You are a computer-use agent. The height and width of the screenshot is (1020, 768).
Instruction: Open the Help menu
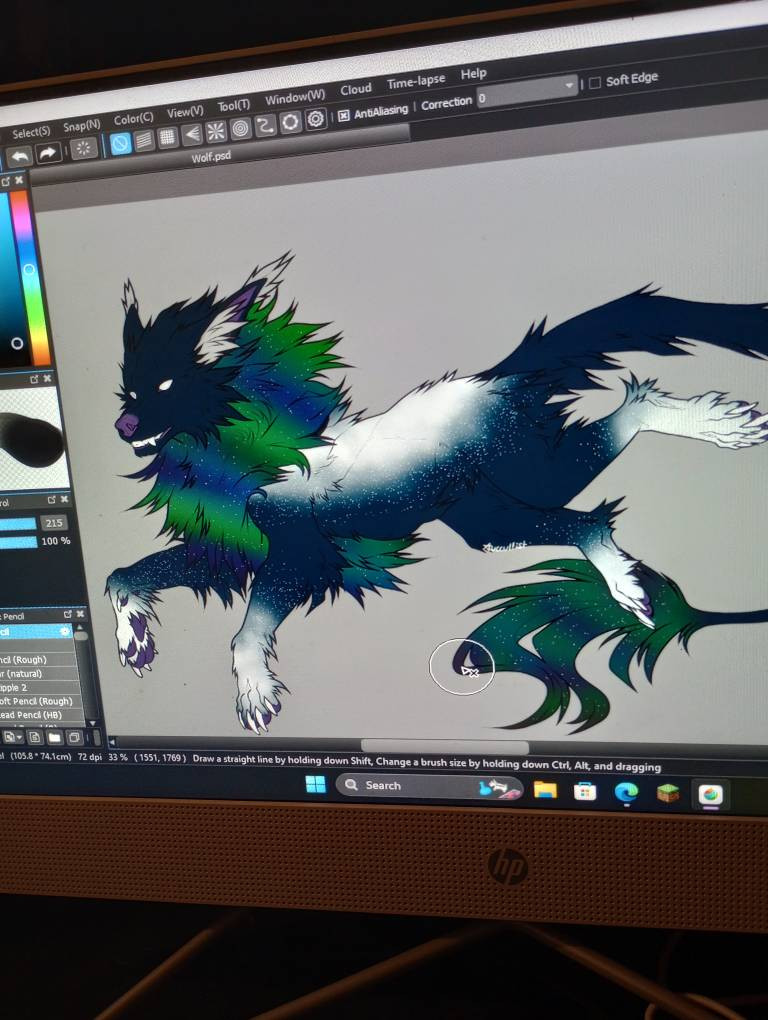click(473, 74)
